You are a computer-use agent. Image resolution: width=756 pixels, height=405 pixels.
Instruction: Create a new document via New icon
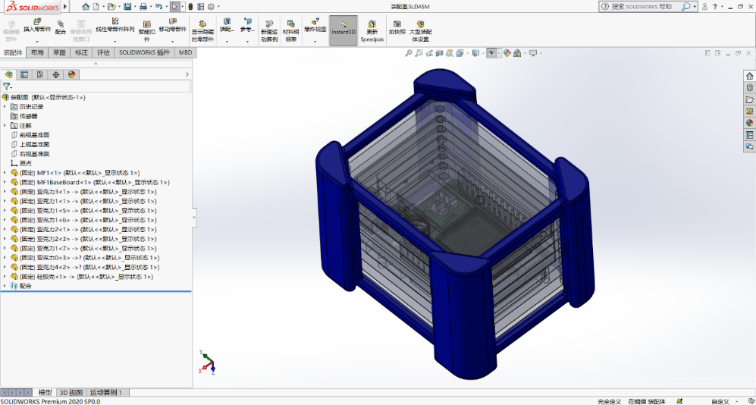(96, 7)
